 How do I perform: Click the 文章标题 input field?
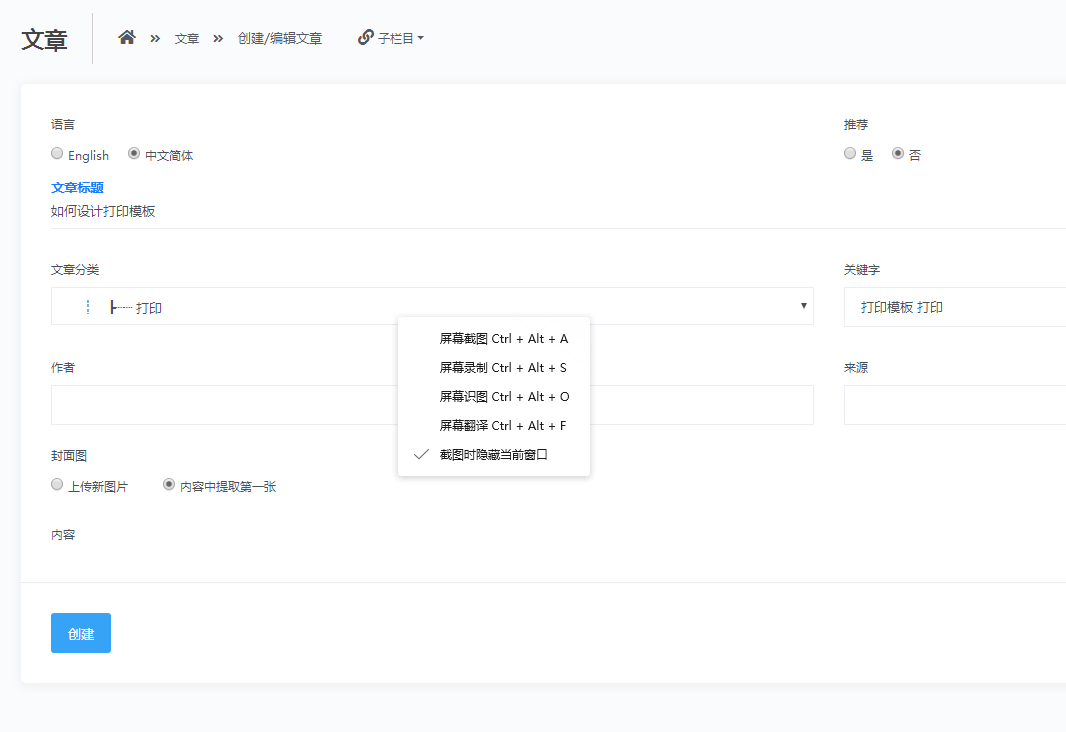pyautogui.click(x=400, y=212)
